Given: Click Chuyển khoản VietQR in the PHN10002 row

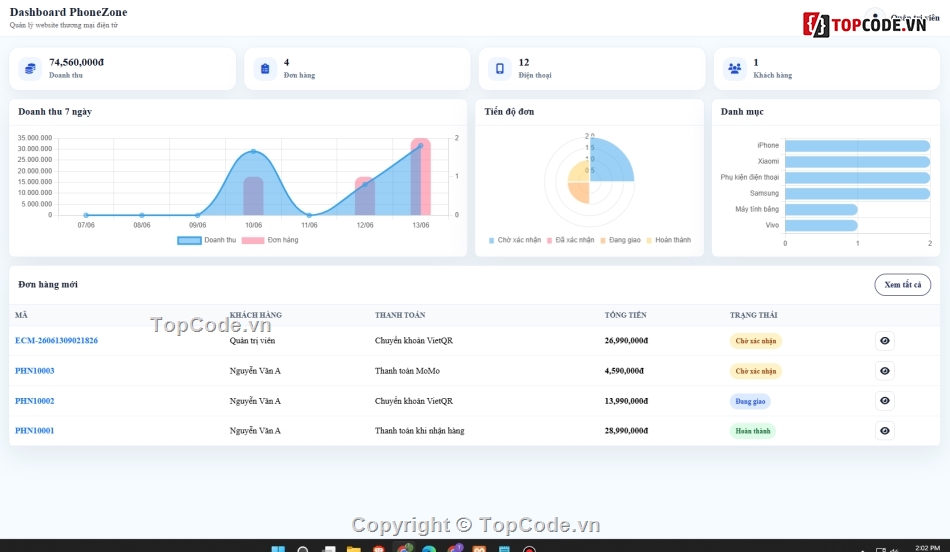Looking at the screenshot, I should [x=414, y=401].
